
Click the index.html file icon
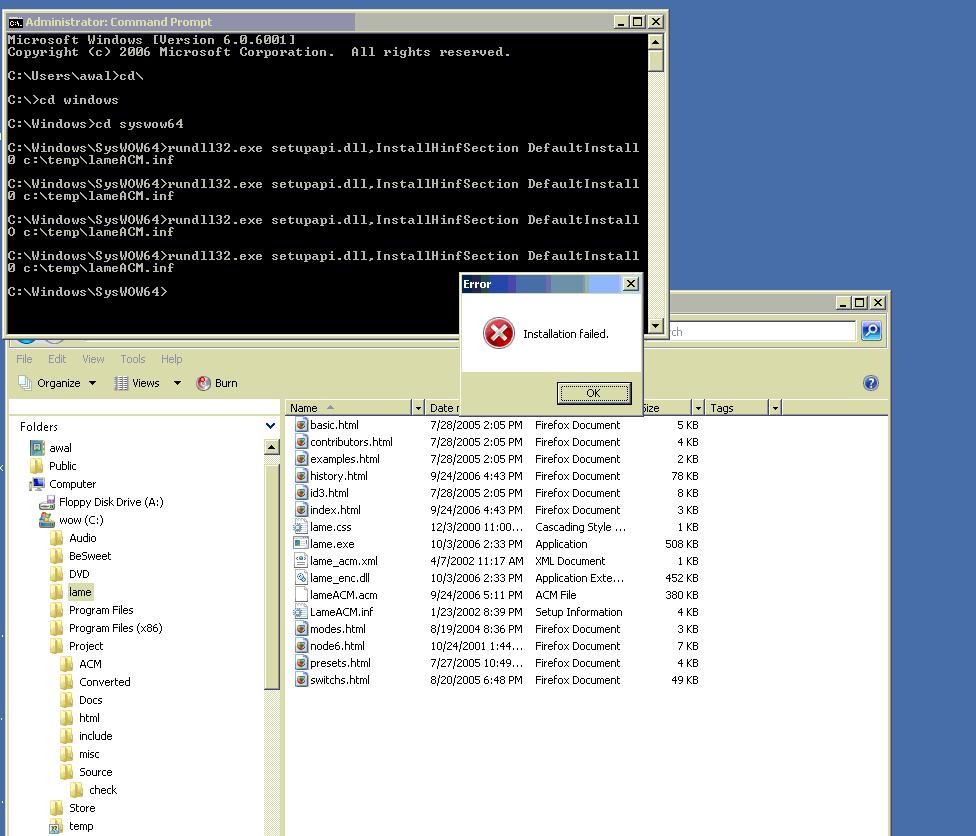(x=301, y=510)
